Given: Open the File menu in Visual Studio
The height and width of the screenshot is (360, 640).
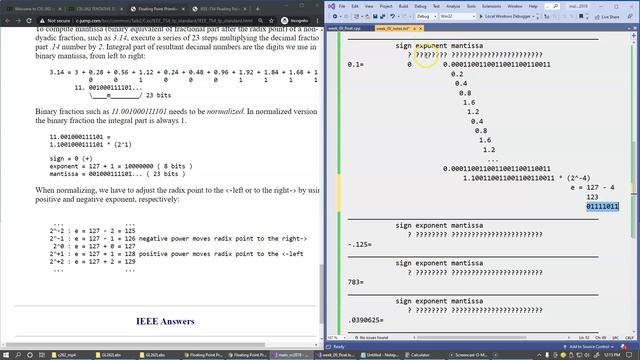Looking at the screenshot, I should click(x=342, y=6).
